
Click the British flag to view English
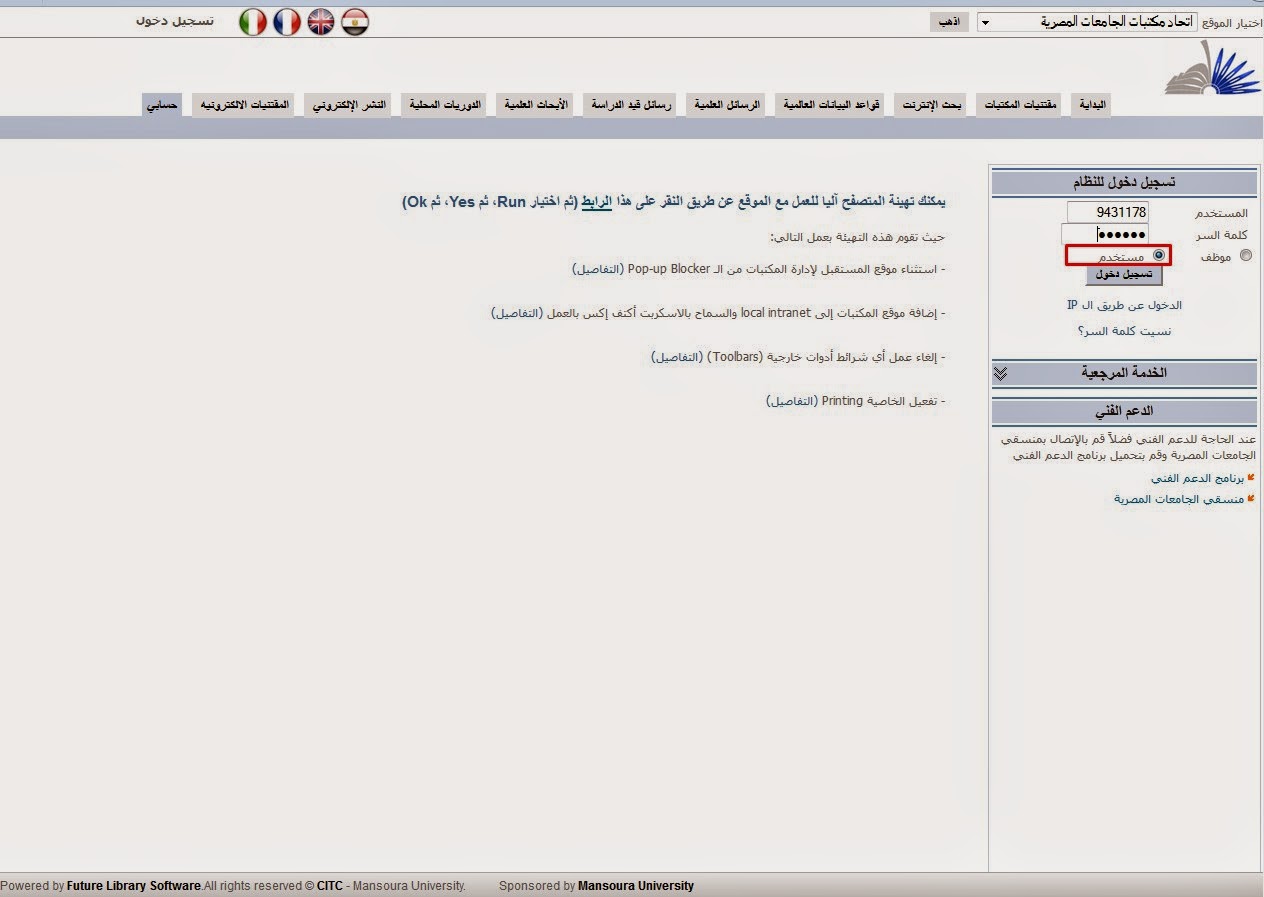click(321, 21)
